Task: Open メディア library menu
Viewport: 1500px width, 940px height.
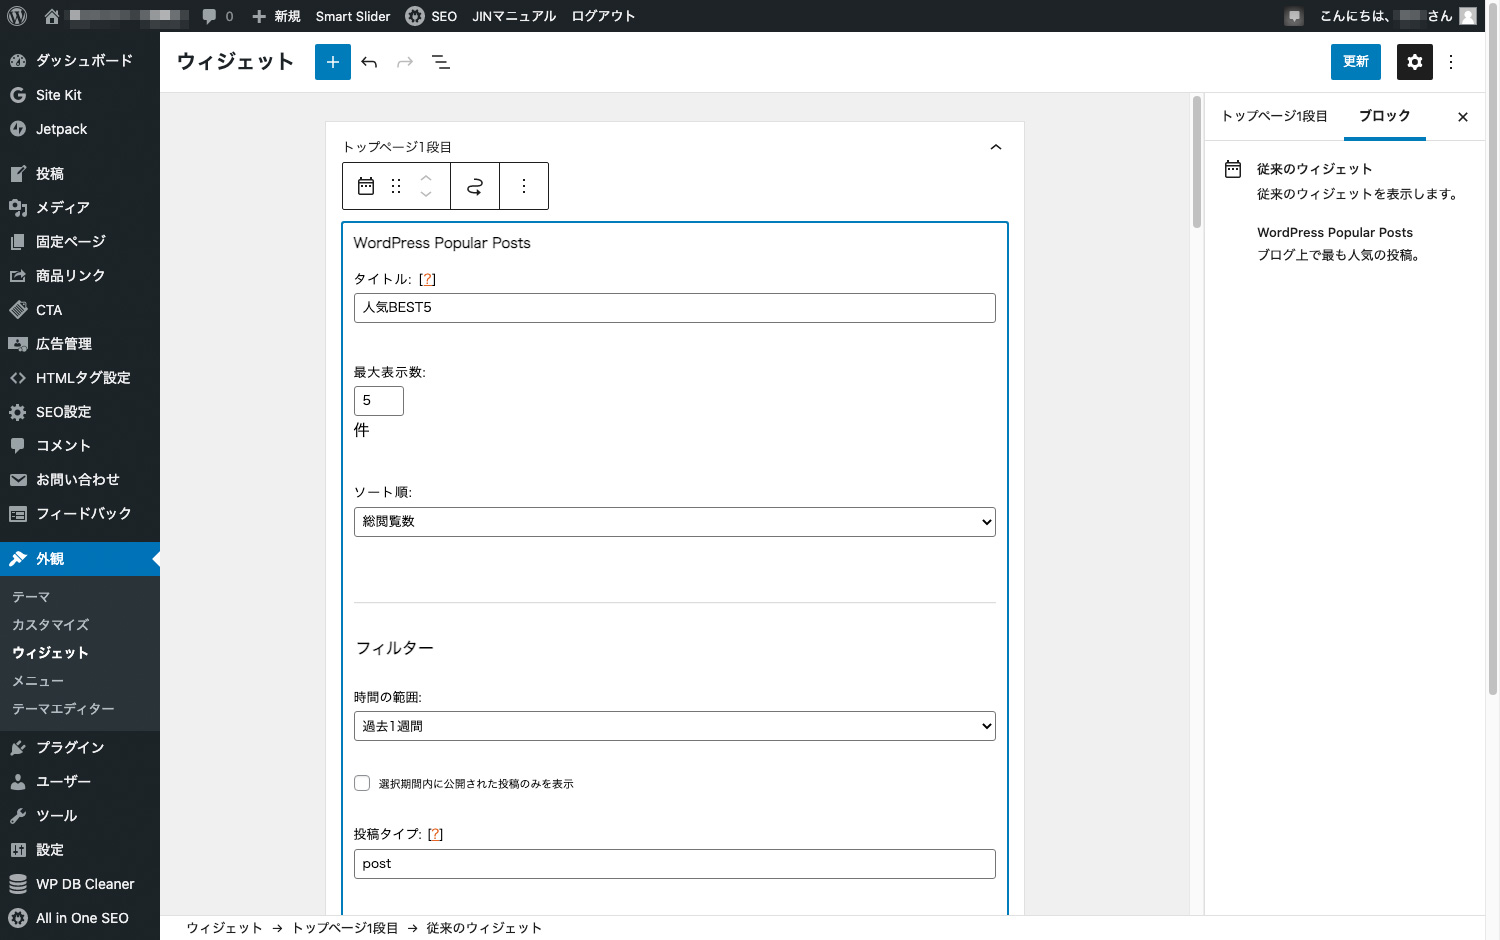Action: pyautogui.click(x=80, y=207)
